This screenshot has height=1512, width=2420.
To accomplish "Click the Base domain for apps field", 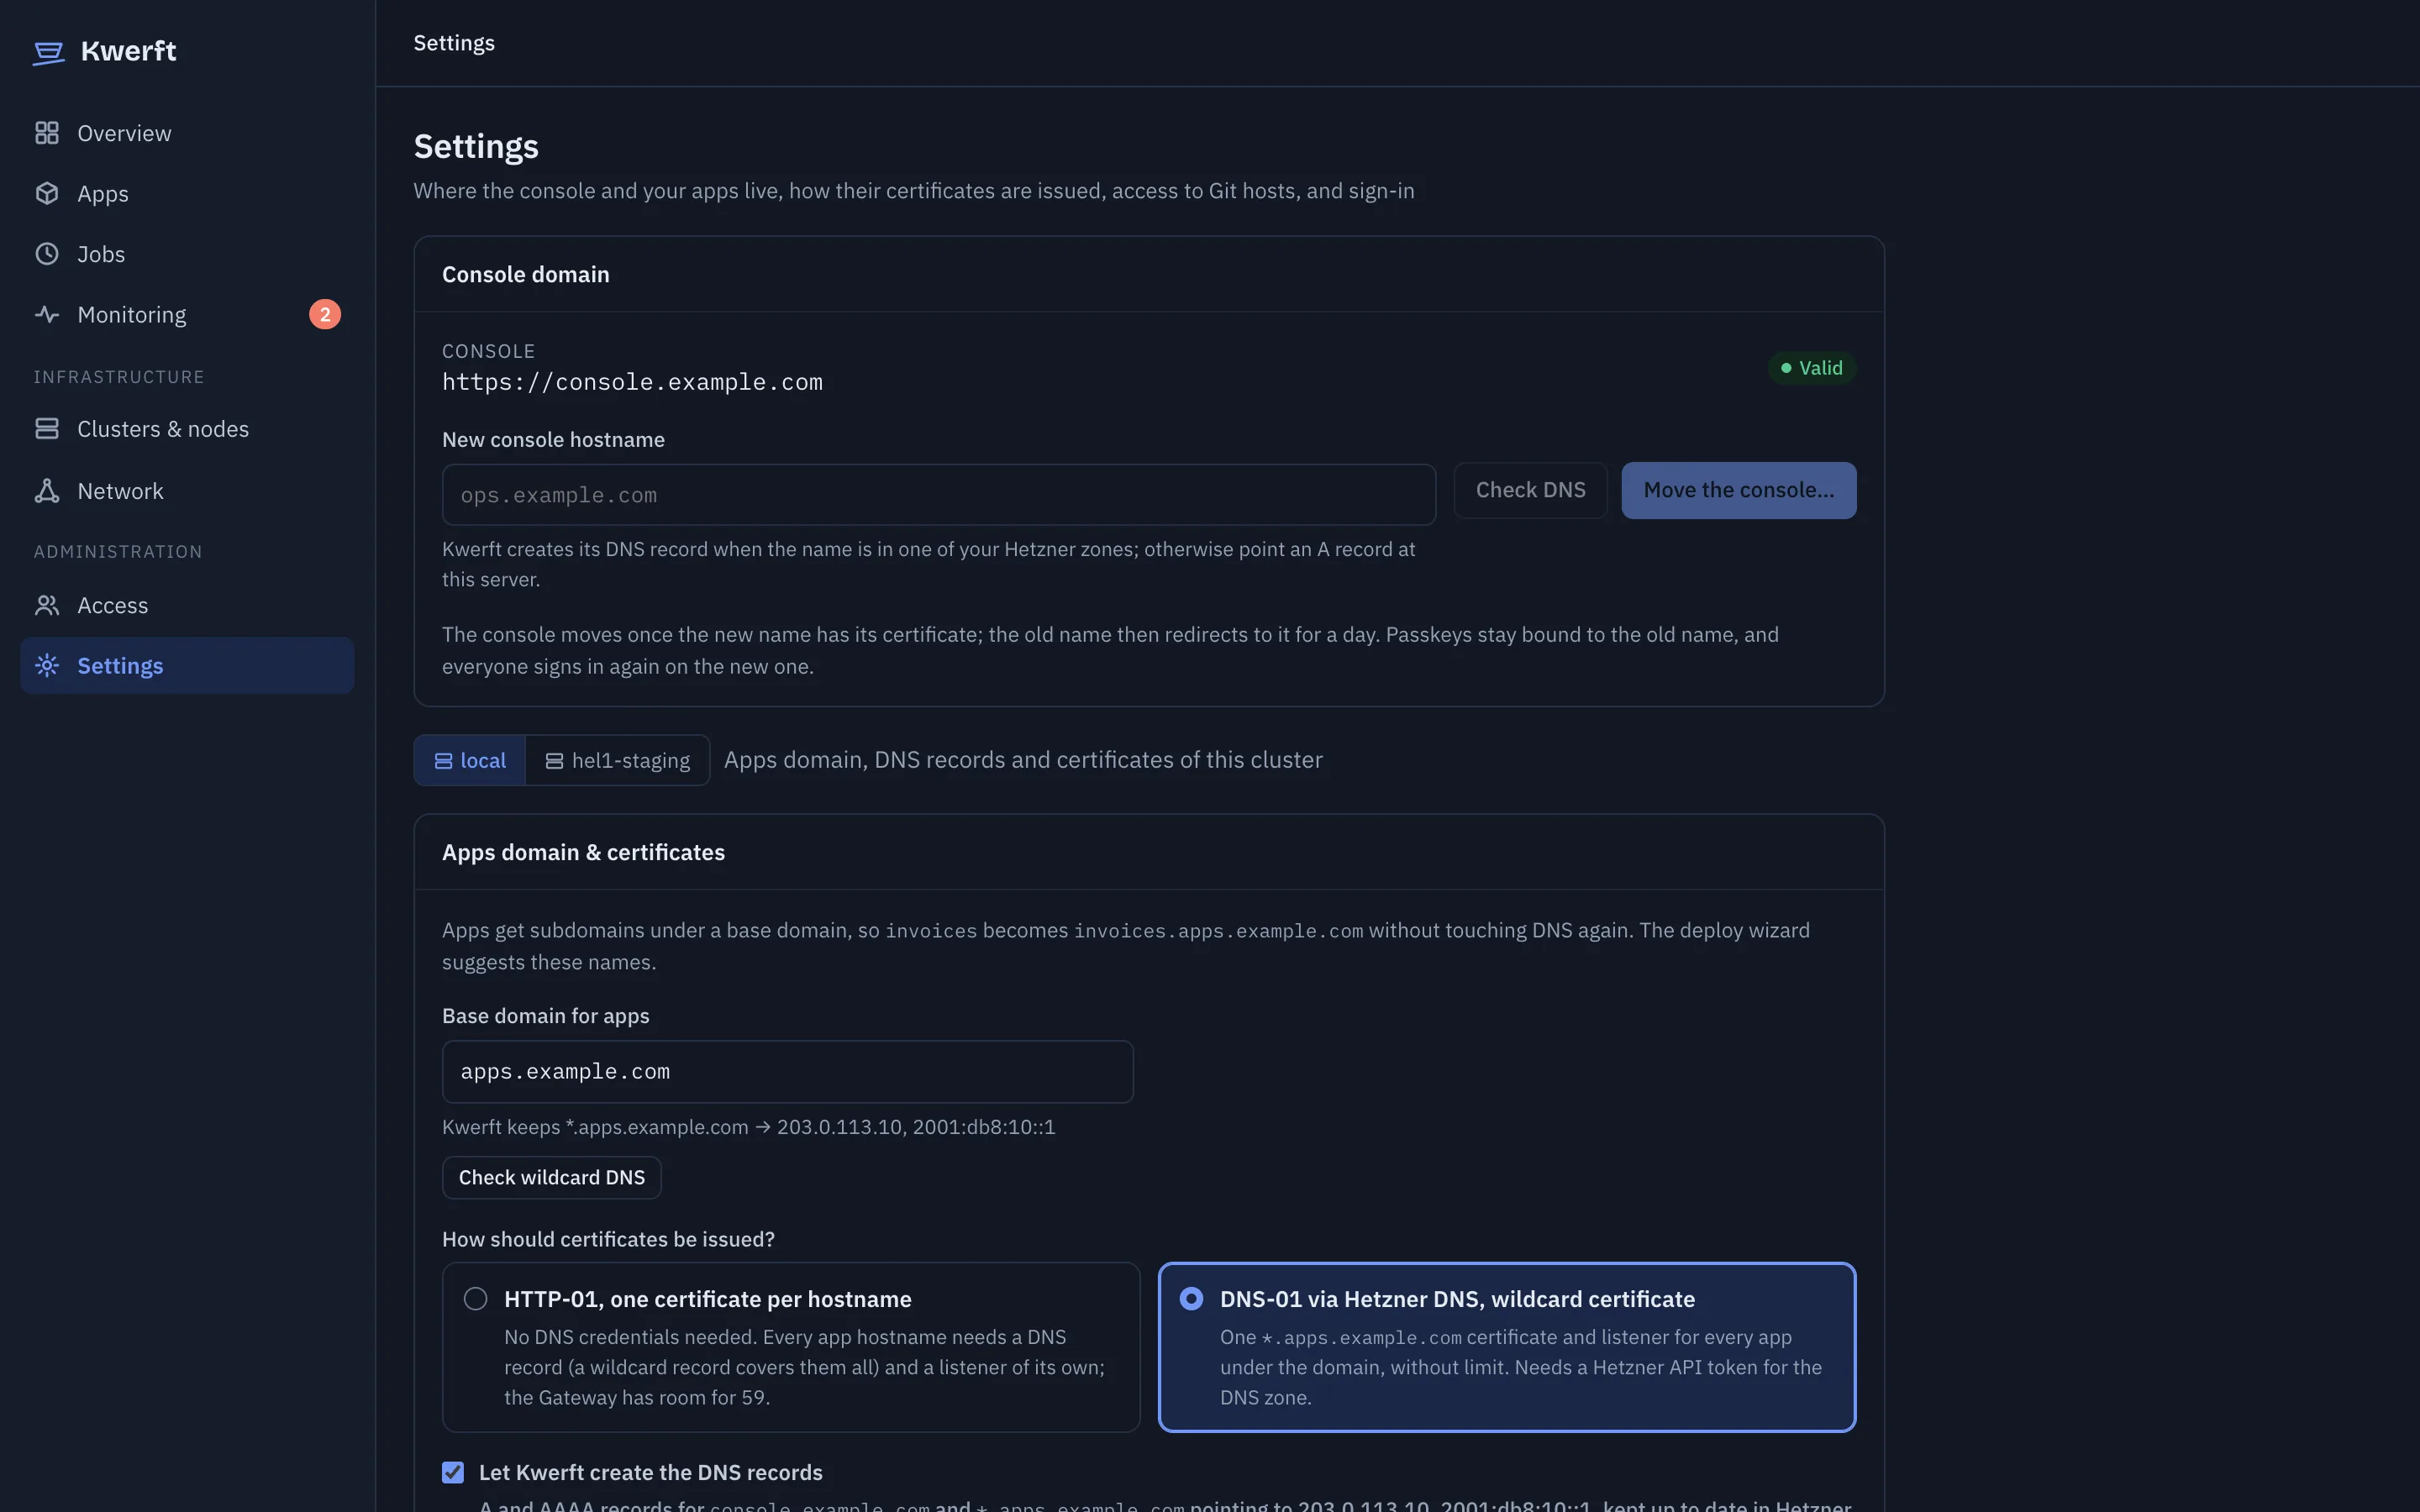I will 788,1071.
